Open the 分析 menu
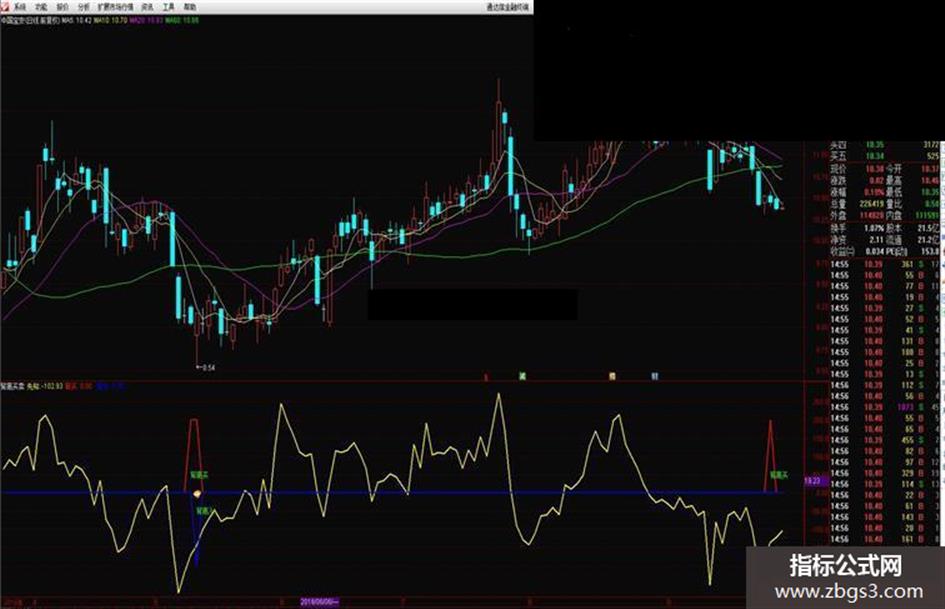Screen dimensions: 945x609 coord(84,7)
